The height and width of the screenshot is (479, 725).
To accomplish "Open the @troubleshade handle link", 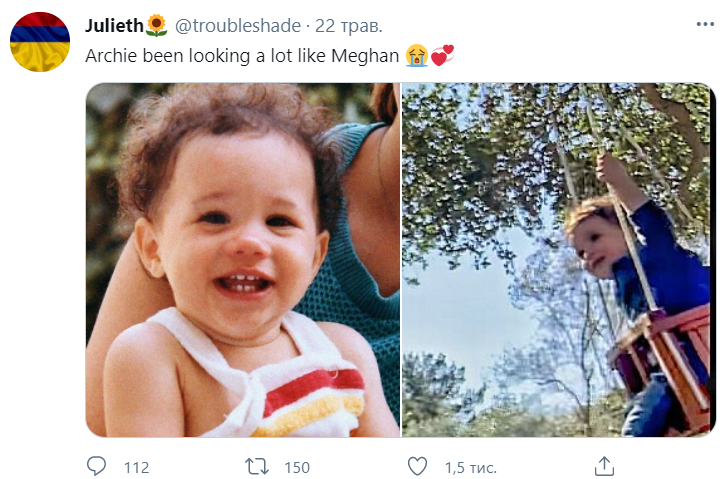I will [x=238, y=26].
